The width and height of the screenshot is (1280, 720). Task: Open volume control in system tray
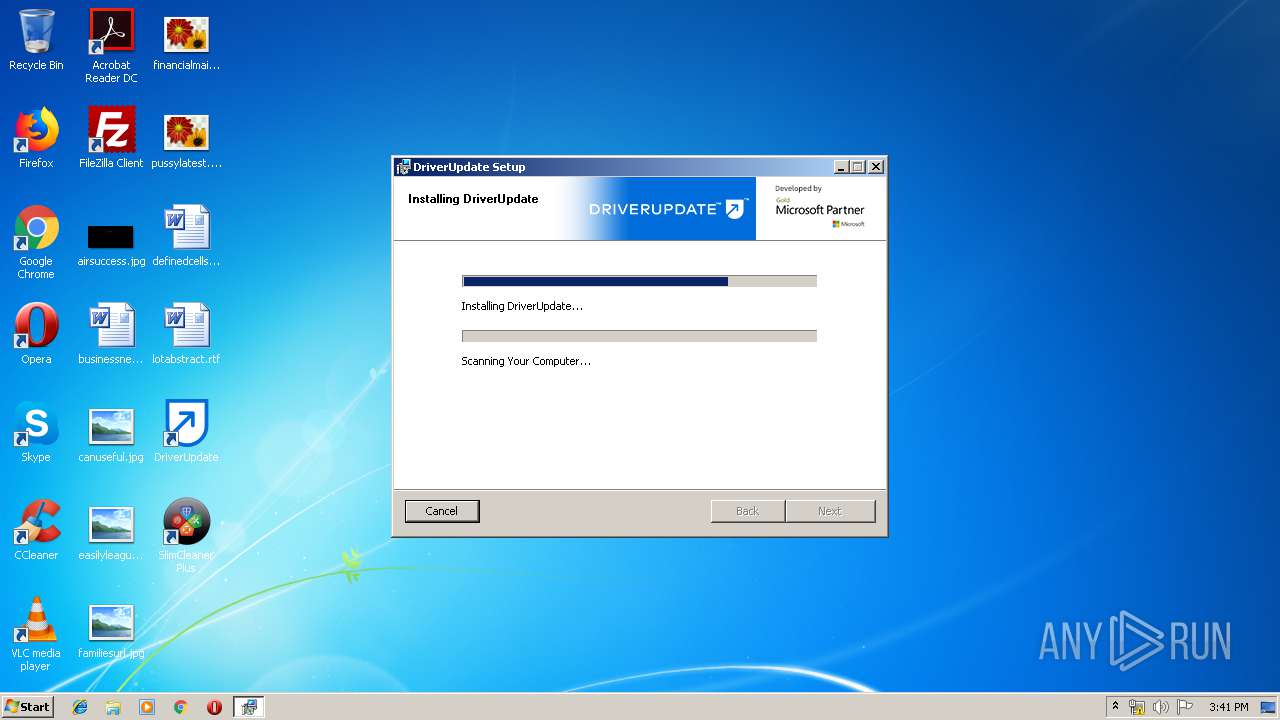click(x=1160, y=707)
